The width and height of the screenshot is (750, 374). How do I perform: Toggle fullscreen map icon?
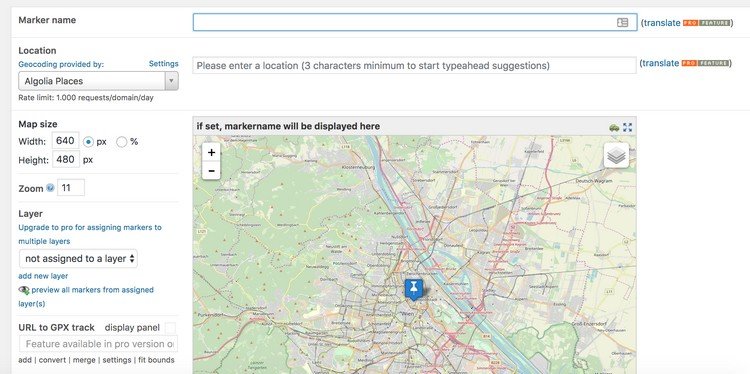tap(628, 127)
